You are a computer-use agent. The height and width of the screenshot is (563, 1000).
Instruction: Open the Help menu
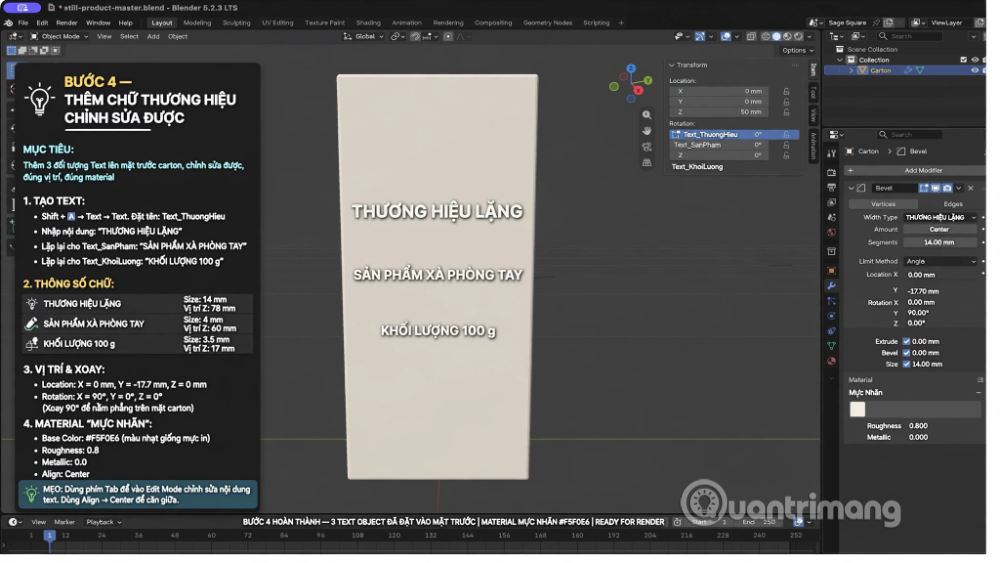125,23
